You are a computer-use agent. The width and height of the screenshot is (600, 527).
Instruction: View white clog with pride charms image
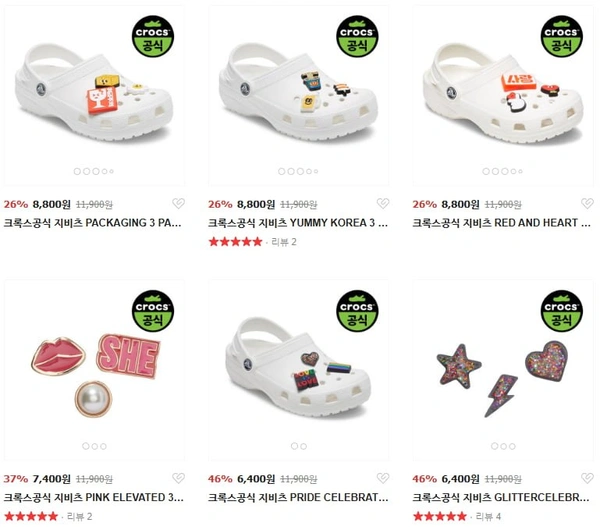click(299, 367)
